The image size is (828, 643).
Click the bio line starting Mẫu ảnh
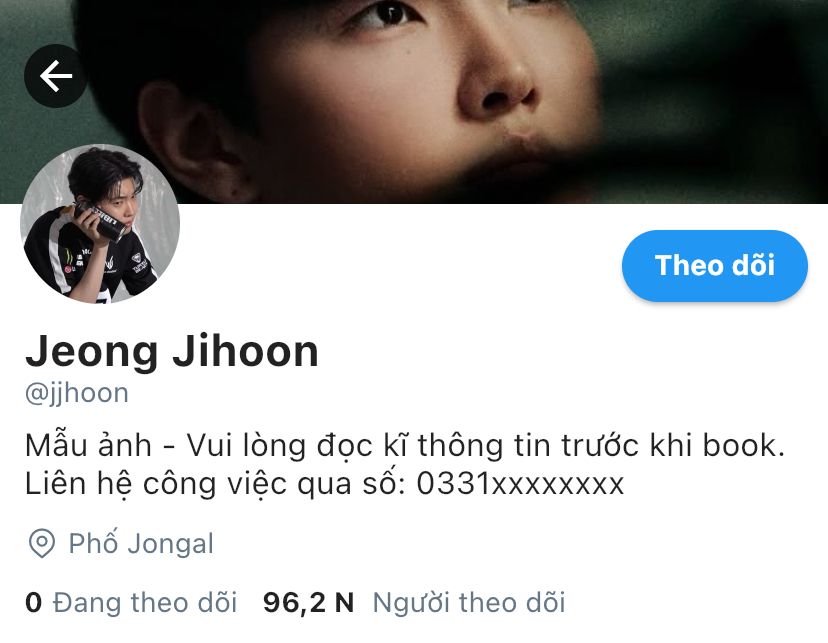pos(405,446)
